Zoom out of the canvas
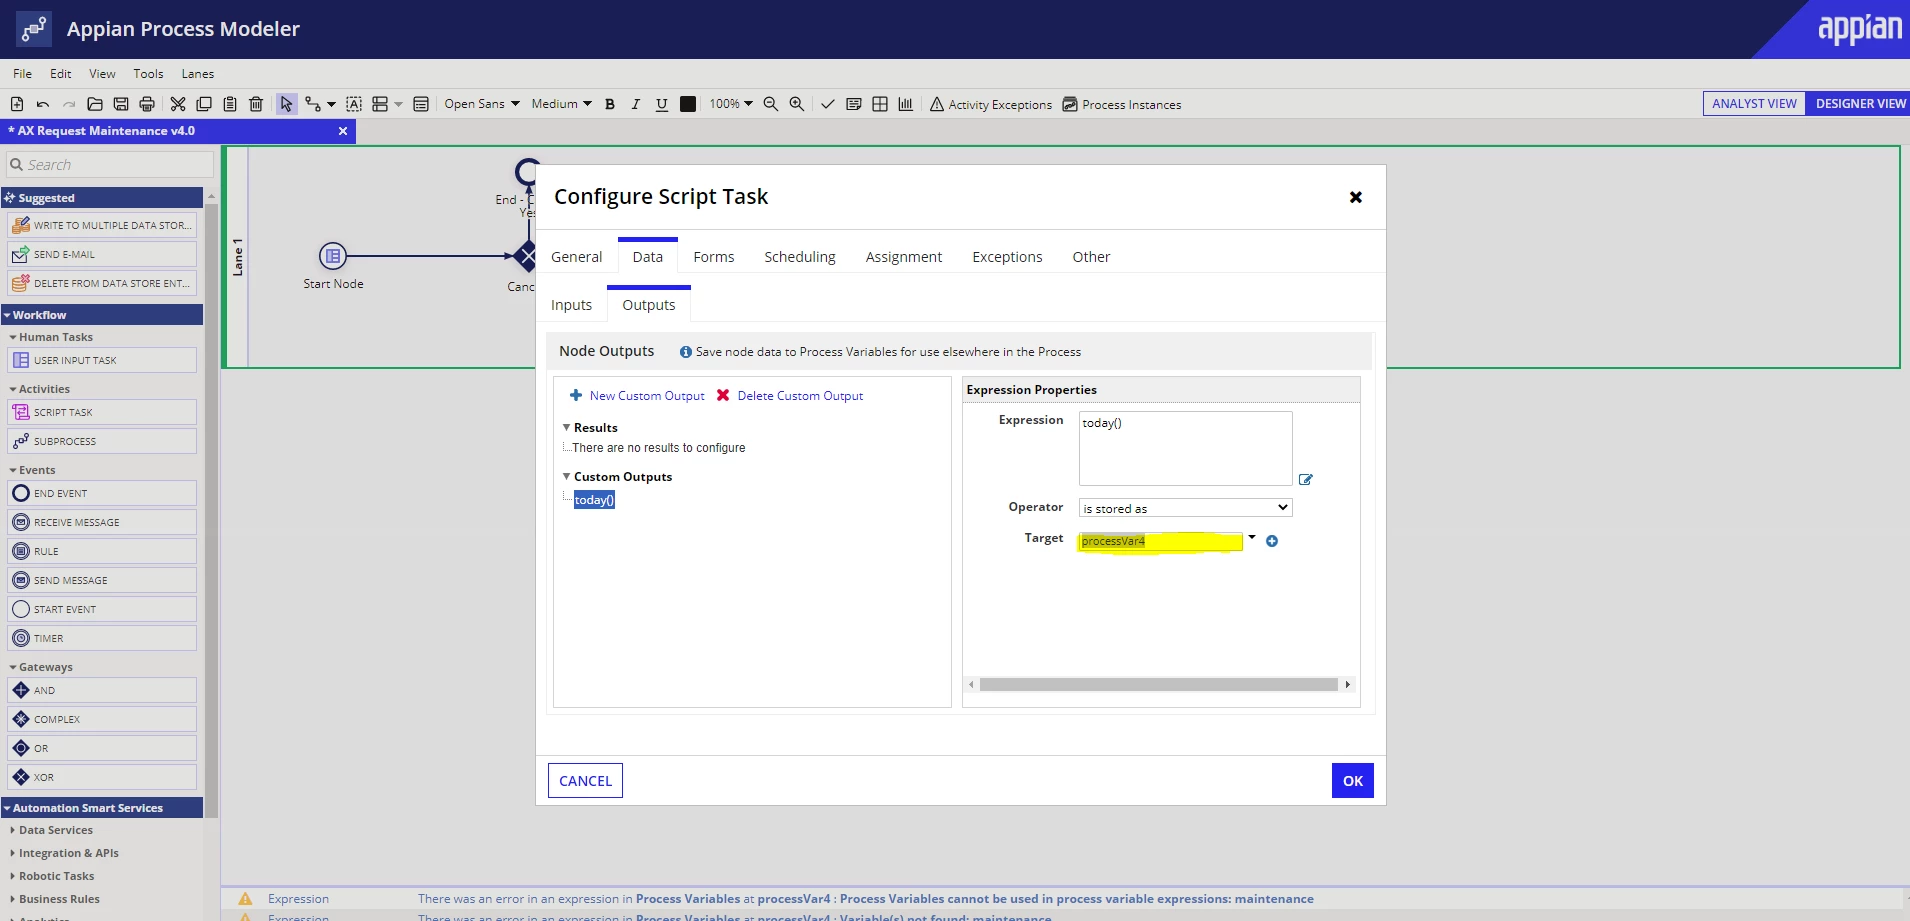This screenshot has height=921, width=1910. (771, 104)
